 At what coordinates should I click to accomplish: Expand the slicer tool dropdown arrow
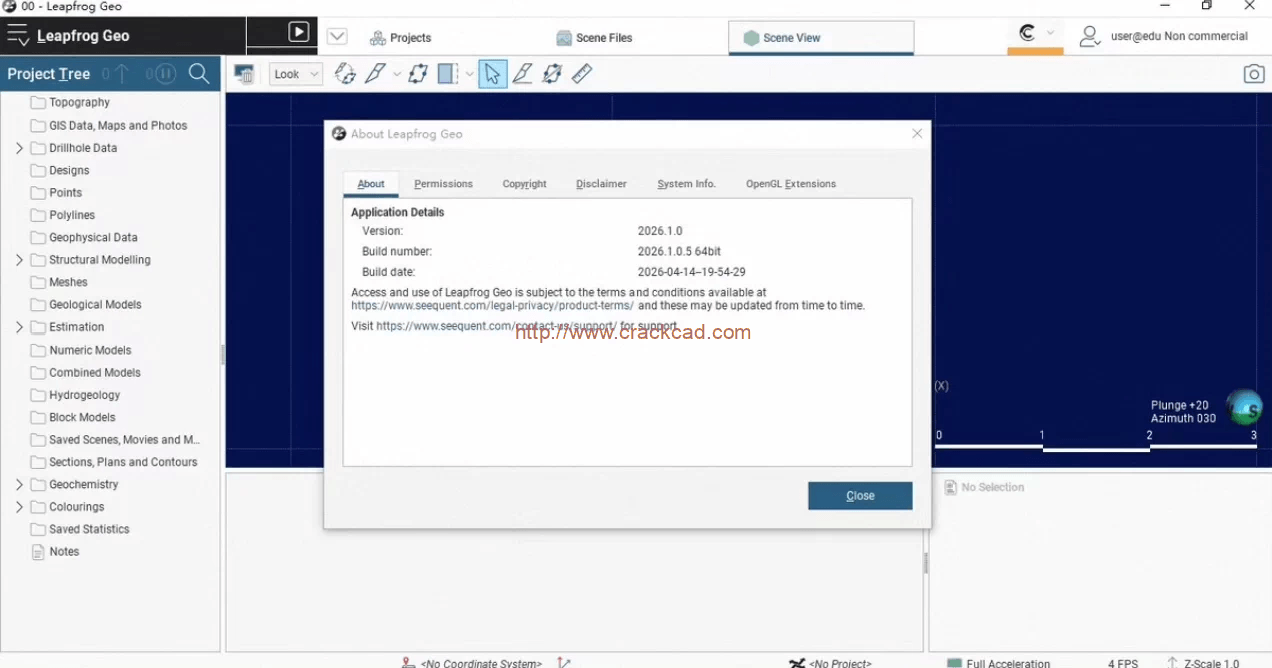pos(397,75)
